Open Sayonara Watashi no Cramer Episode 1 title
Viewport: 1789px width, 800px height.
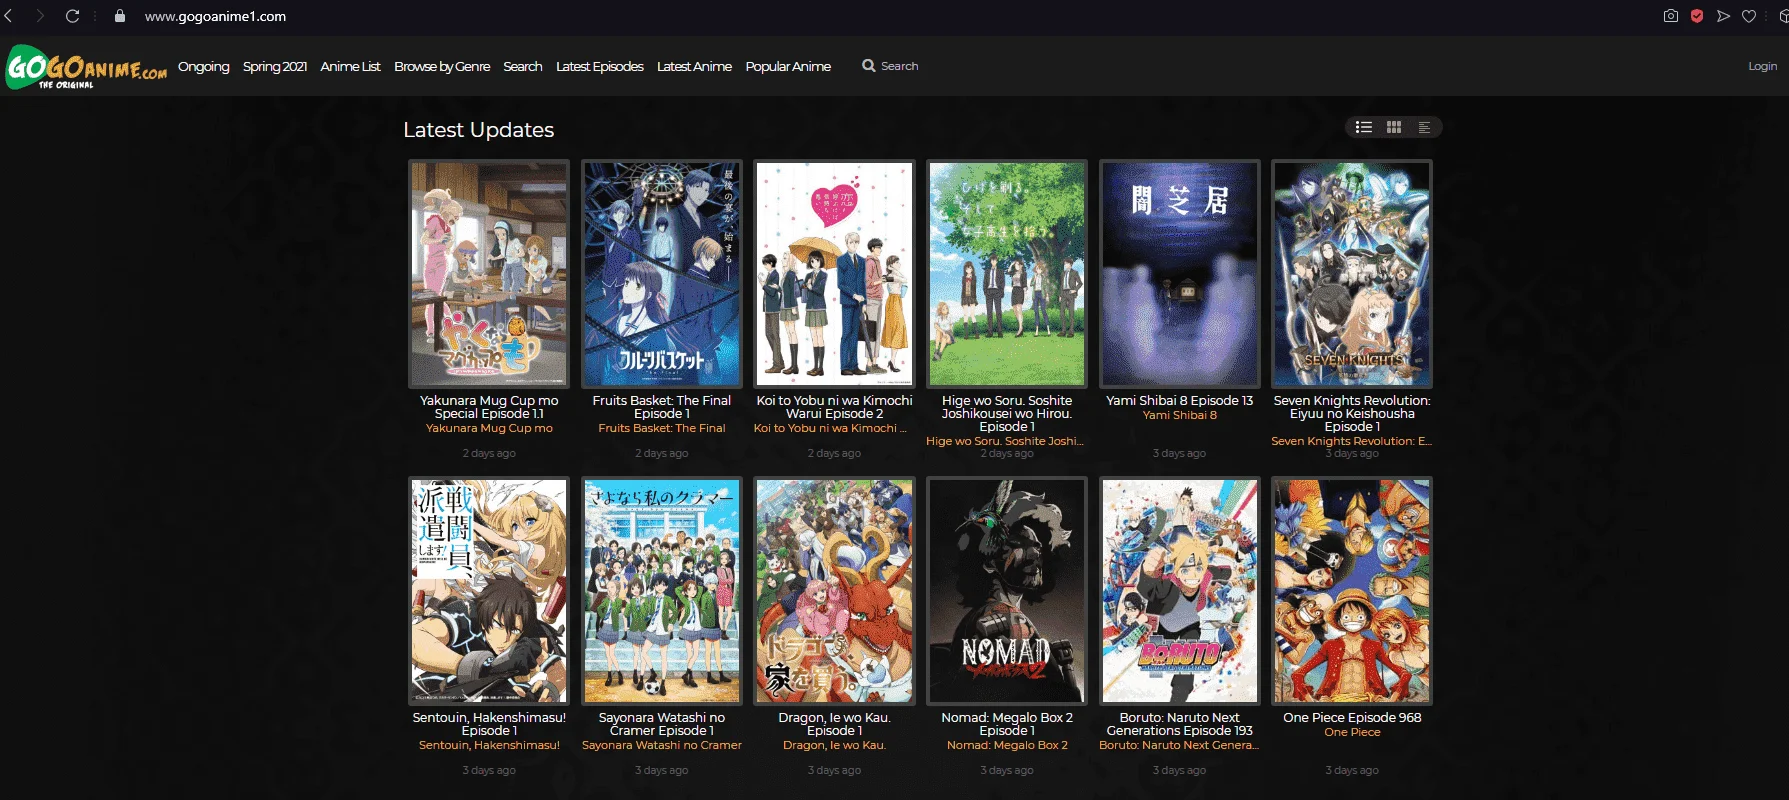662,724
